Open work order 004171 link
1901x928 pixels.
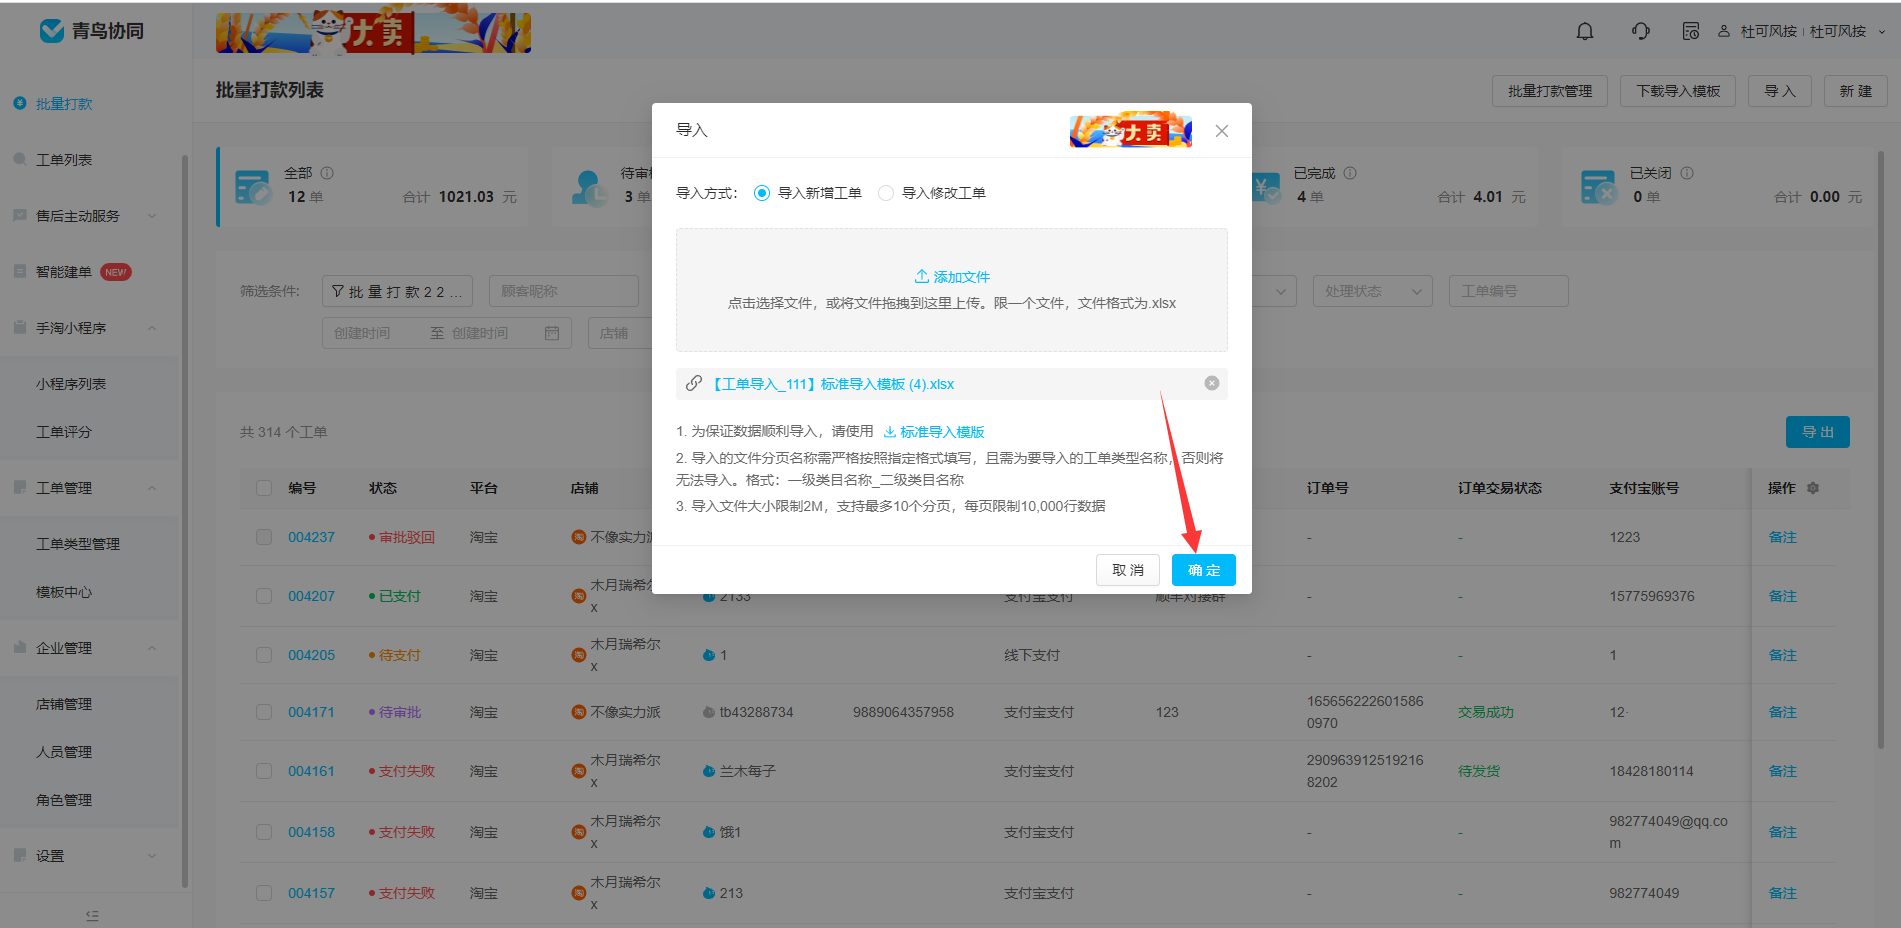[x=311, y=712]
